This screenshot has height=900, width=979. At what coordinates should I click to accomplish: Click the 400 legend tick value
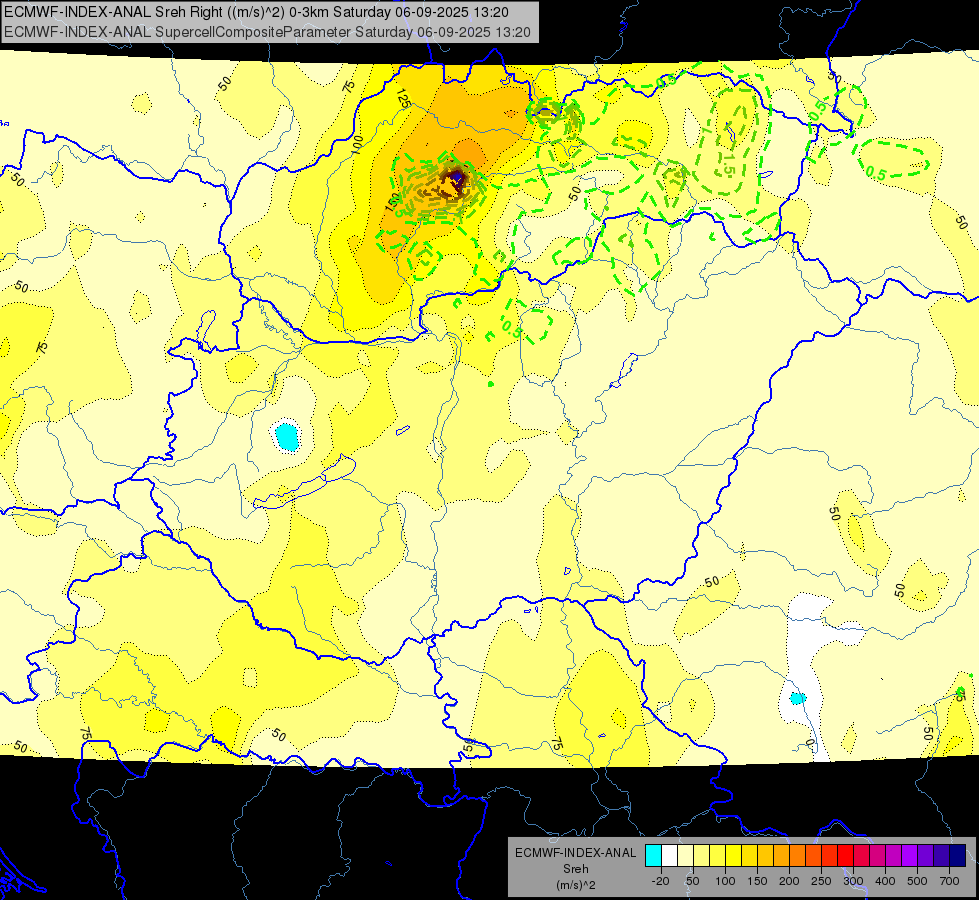(x=885, y=881)
